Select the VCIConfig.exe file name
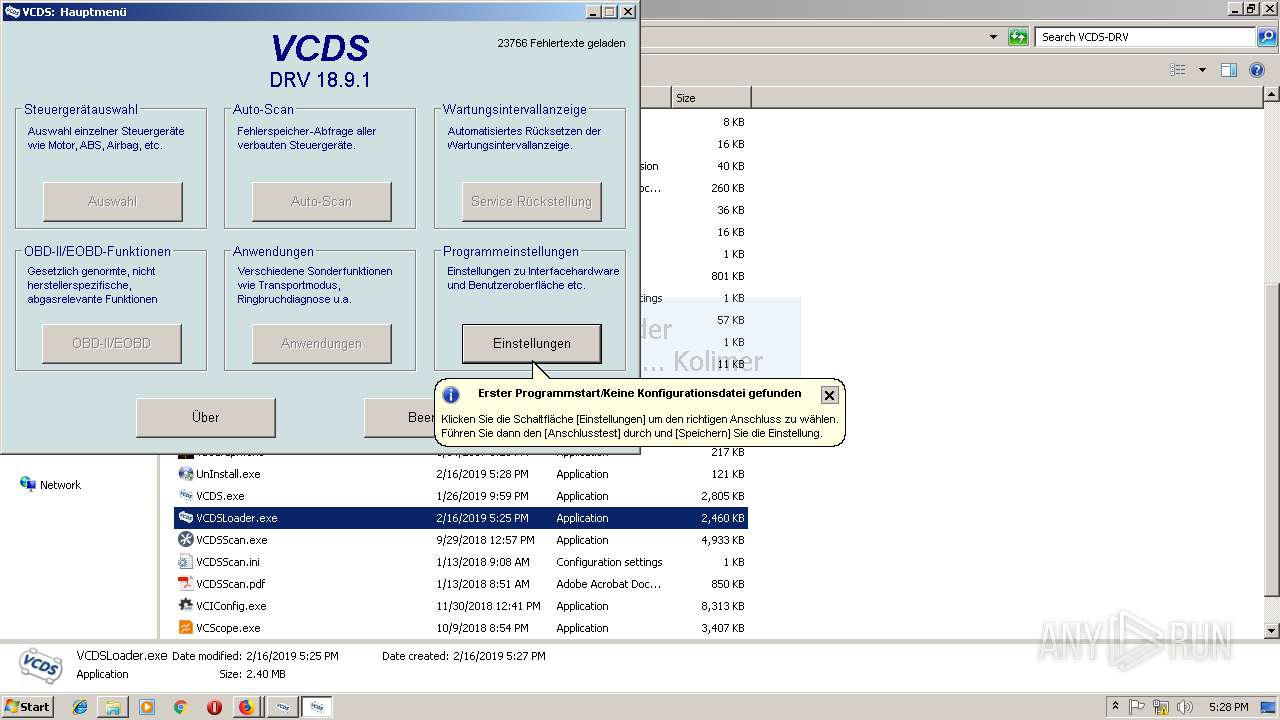This screenshot has height=720, width=1280. click(x=231, y=606)
